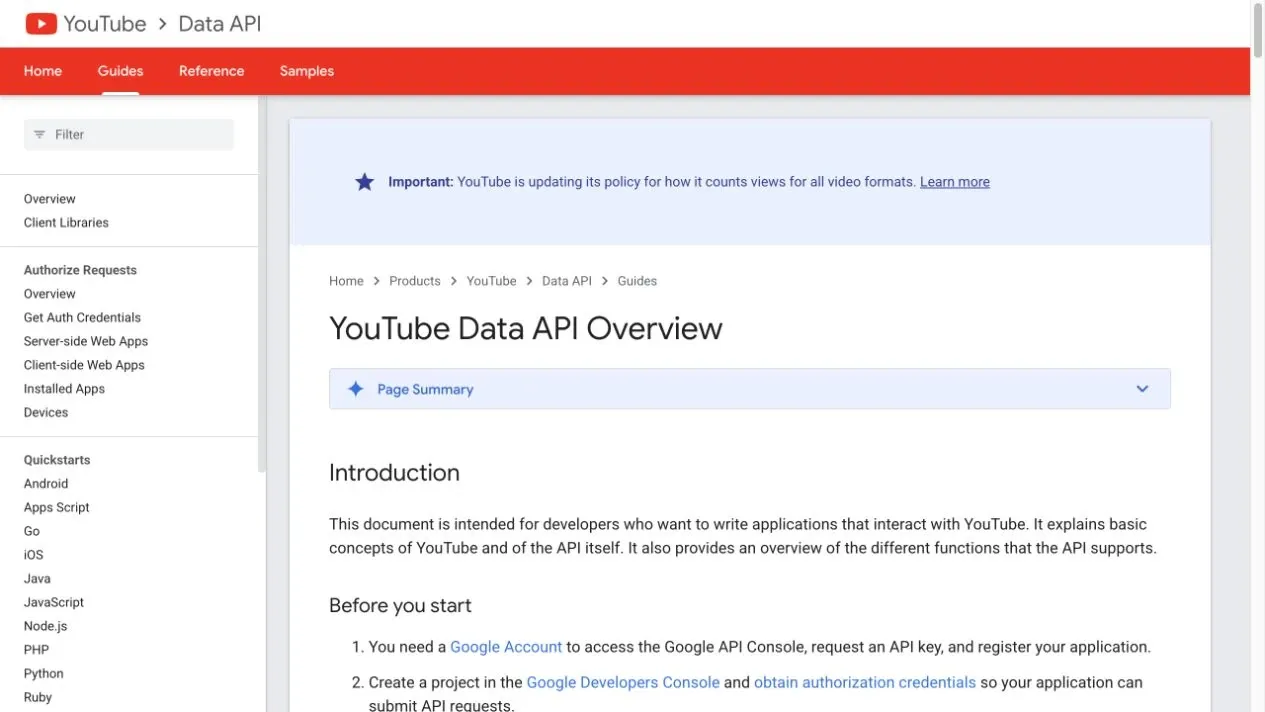This screenshot has width=1265, height=712.
Task: Open the Google Account link
Action: point(506,647)
